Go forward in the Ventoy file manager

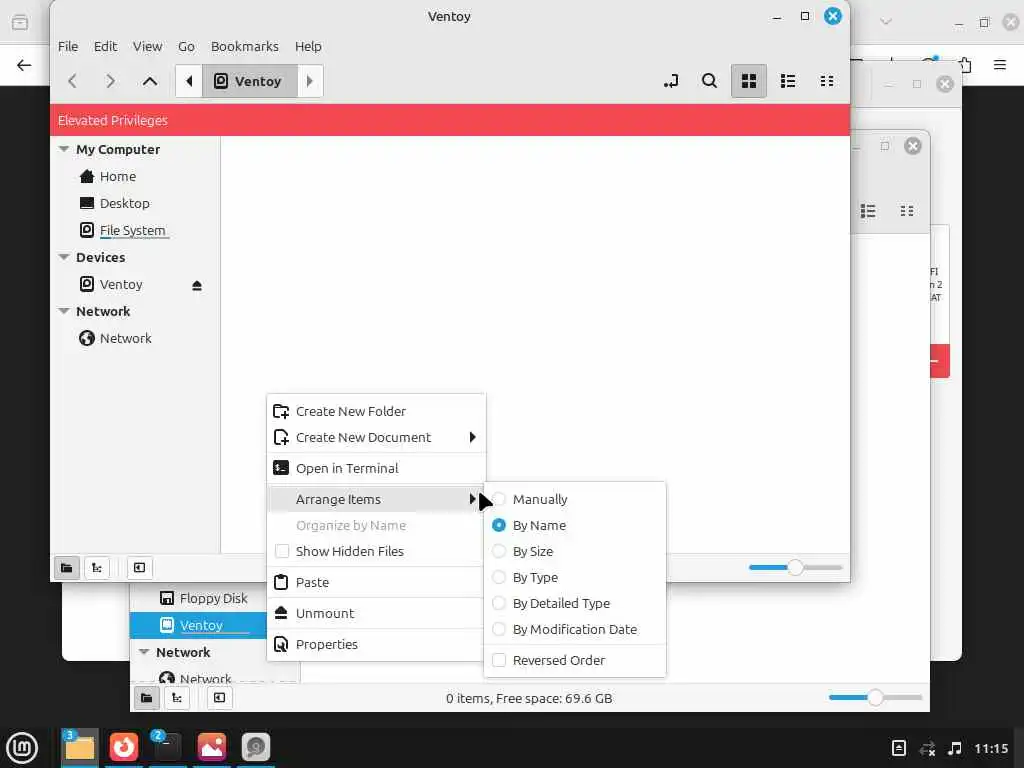pos(110,81)
